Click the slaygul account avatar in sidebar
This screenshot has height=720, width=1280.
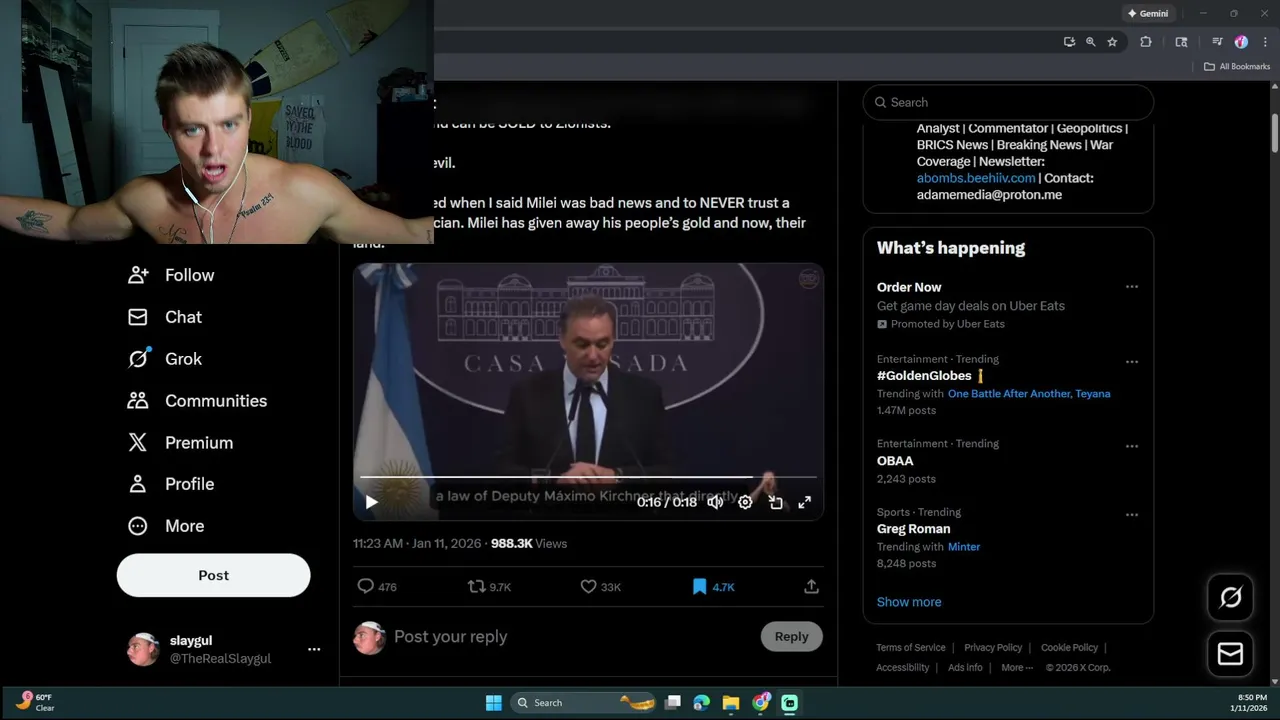coord(143,649)
